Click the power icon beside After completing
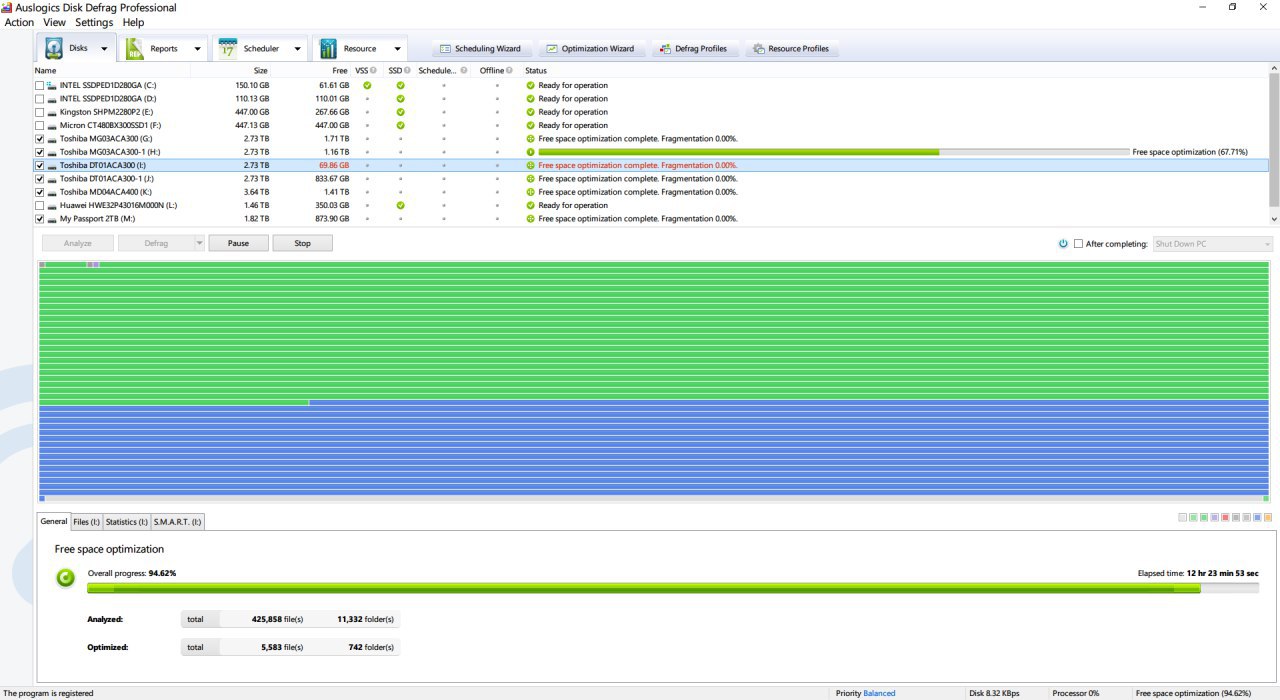Image resolution: width=1280 pixels, height=700 pixels. 1063,243
